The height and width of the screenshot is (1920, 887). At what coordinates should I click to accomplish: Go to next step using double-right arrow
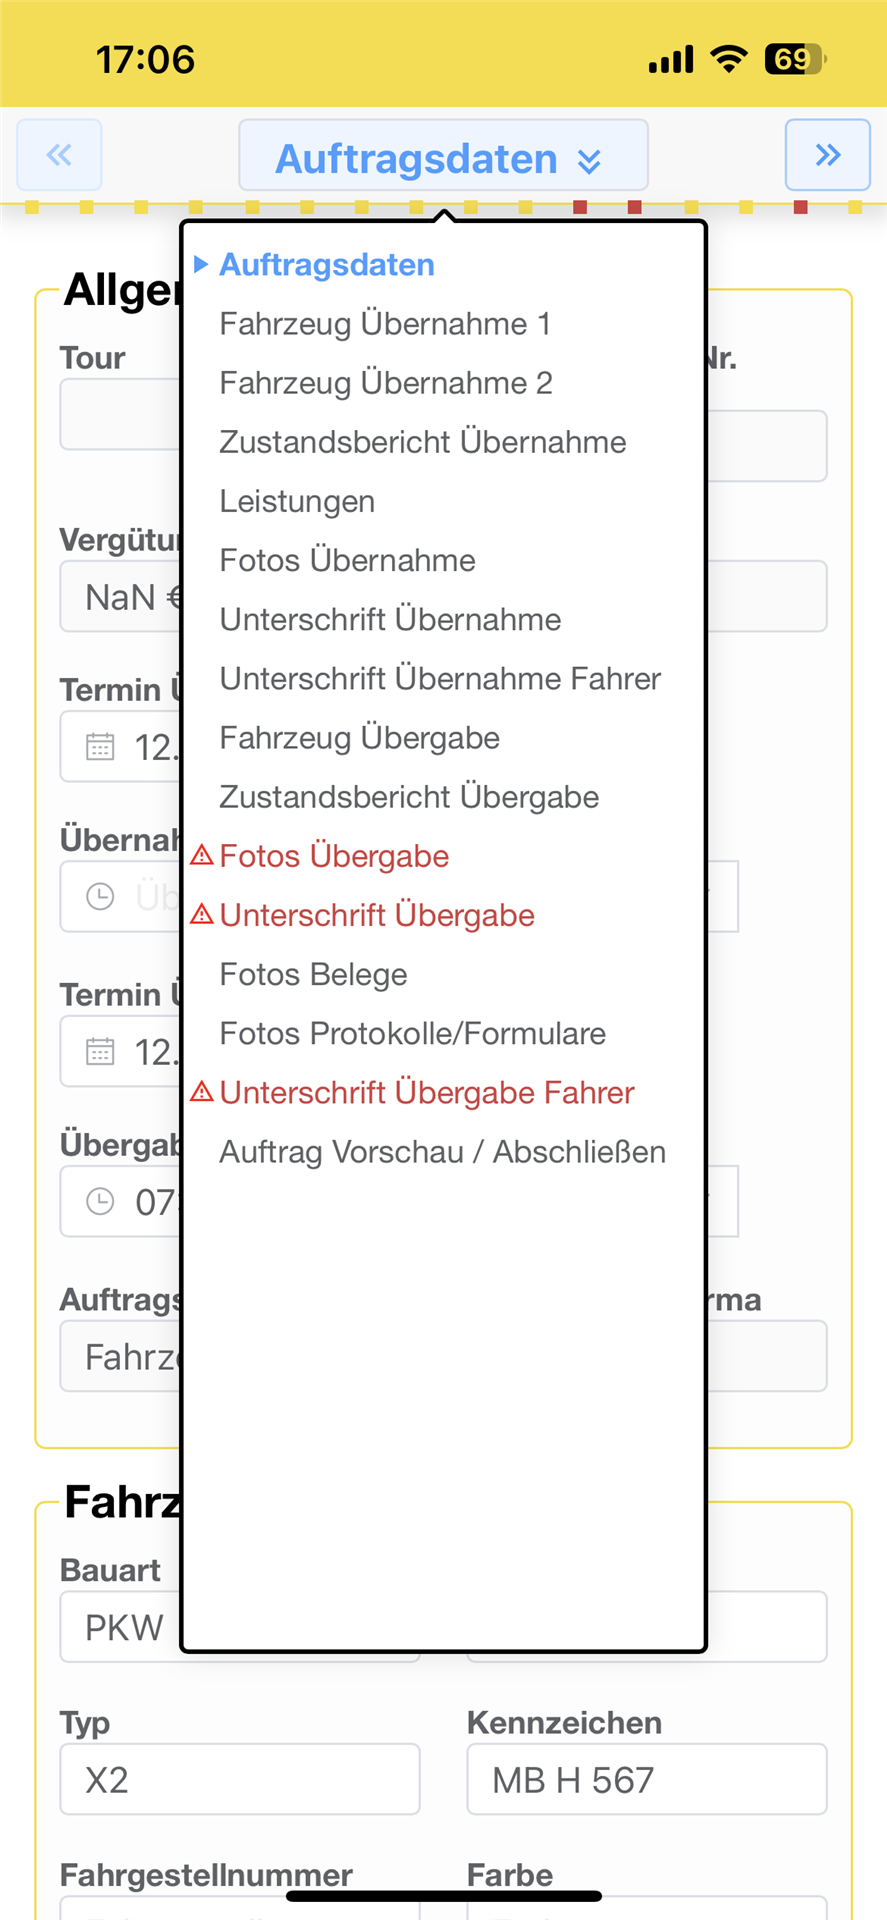point(827,155)
